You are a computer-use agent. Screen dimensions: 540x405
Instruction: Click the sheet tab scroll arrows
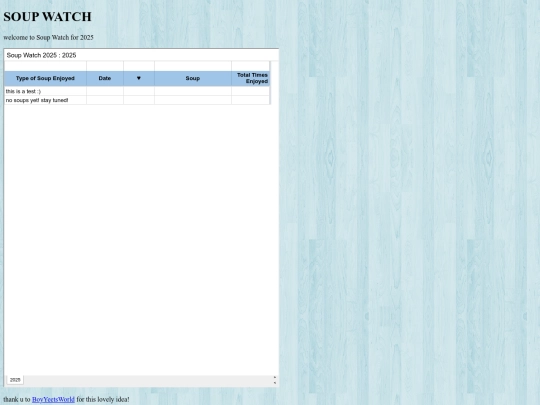pos(274,380)
